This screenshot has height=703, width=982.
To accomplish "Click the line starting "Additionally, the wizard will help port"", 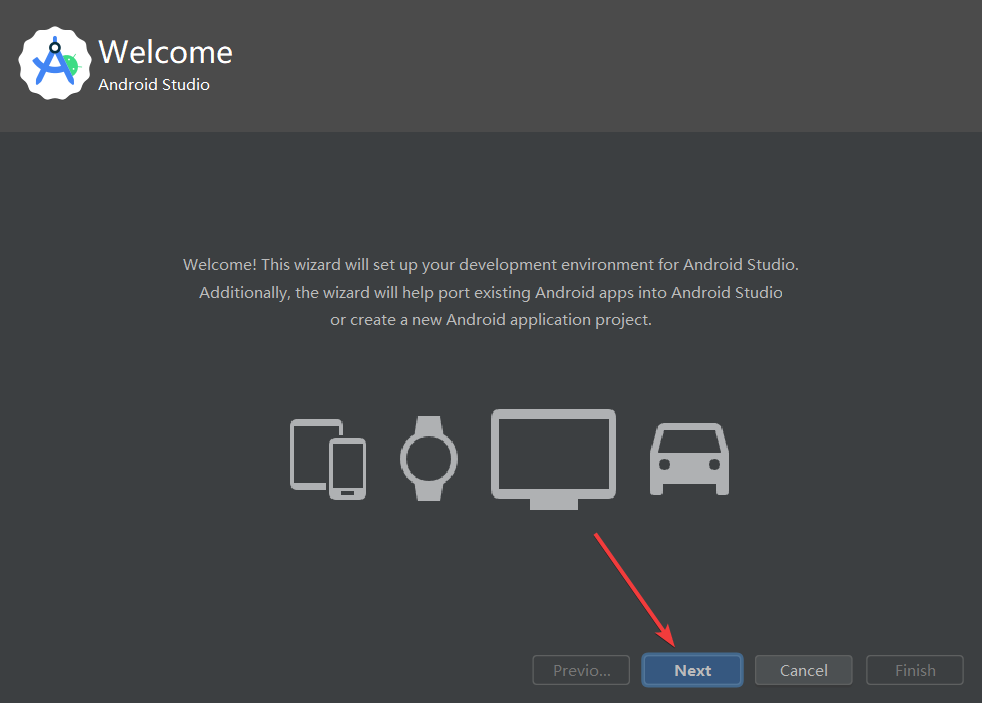I will [x=491, y=292].
